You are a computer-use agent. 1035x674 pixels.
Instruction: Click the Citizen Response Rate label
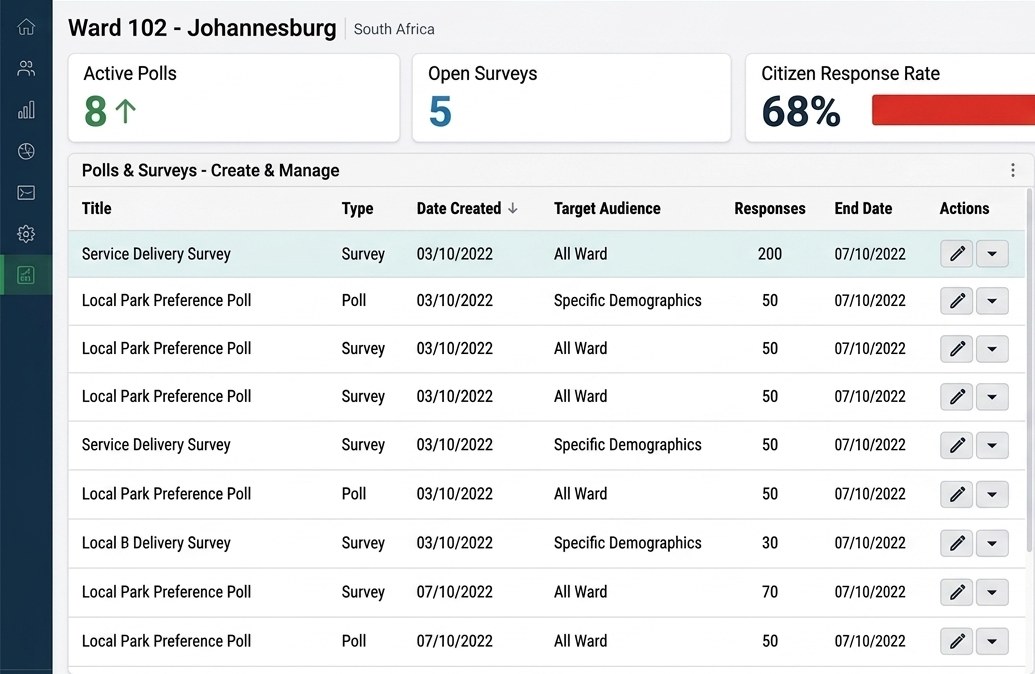point(850,73)
